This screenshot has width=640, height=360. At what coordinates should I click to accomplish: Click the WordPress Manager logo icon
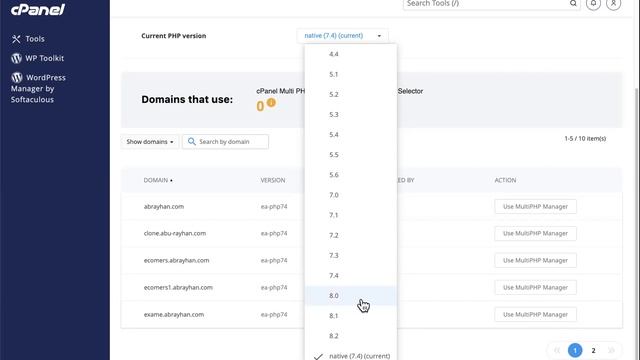click(x=17, y=77)
